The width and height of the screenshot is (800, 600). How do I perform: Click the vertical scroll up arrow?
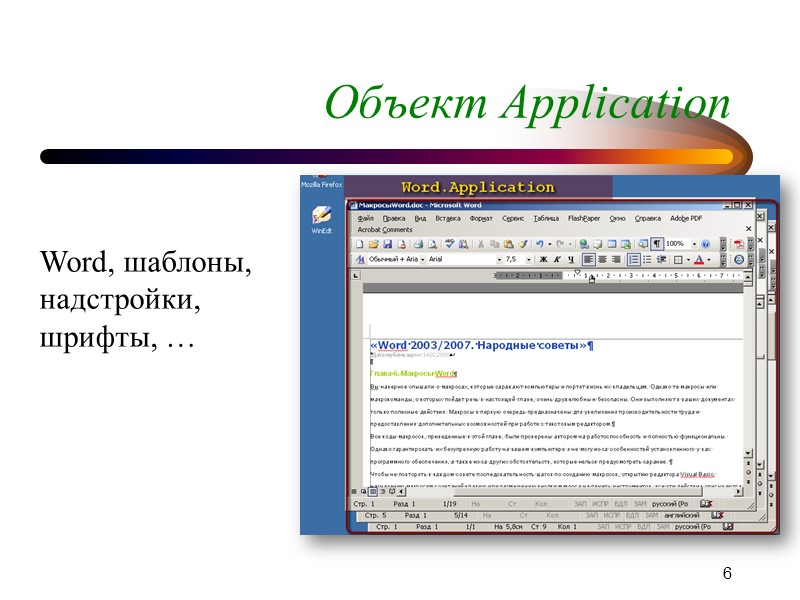pos(747,276)
